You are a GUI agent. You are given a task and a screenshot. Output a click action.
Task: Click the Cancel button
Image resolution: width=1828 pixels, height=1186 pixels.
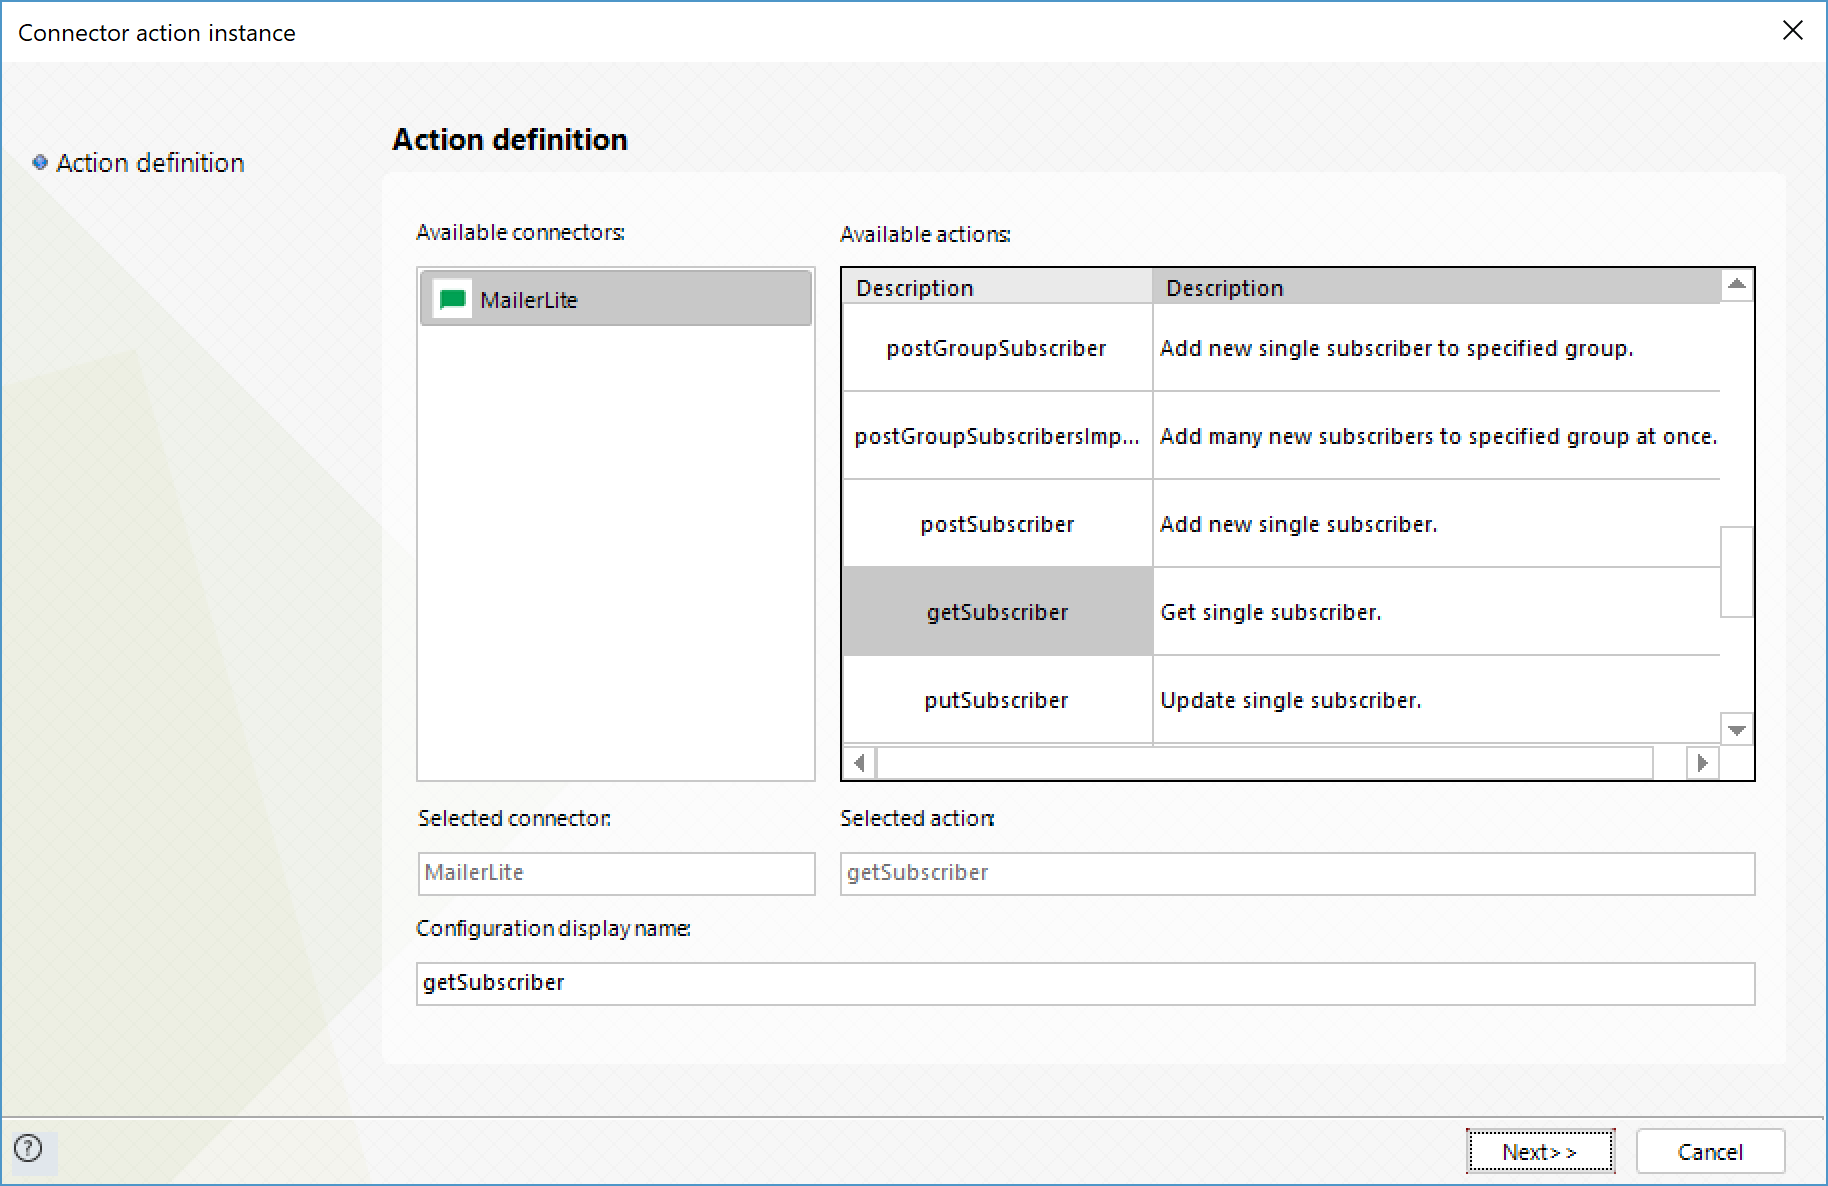1710,1152
